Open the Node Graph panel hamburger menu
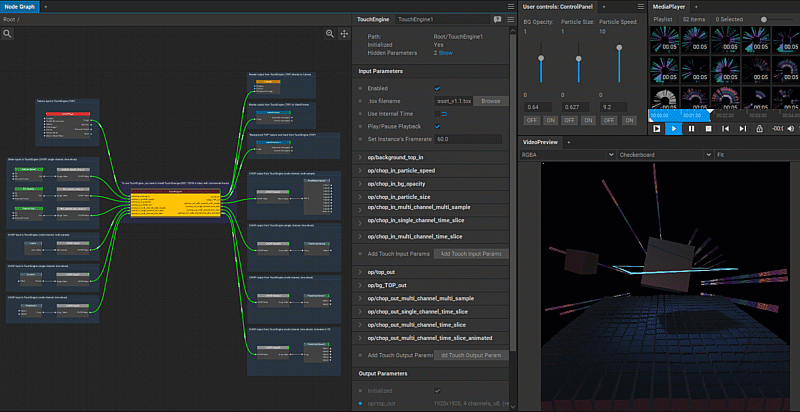 click(x=511, y=7)
